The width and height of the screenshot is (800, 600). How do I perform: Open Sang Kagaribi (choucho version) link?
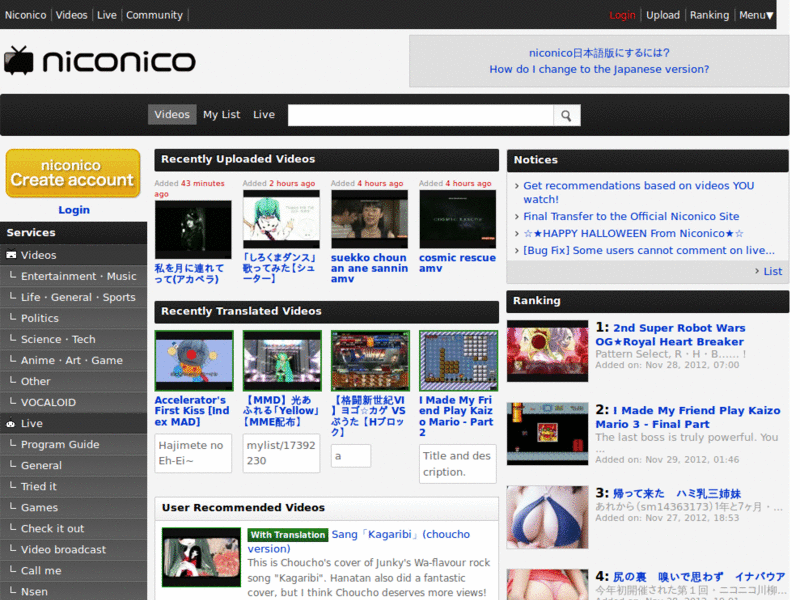click(359, 541)
